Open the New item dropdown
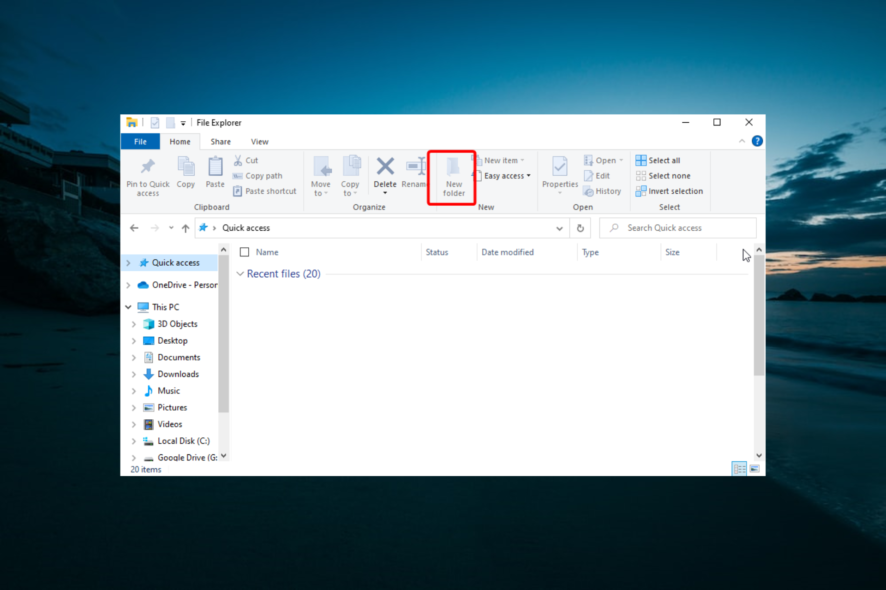The image size is (886, 590). pos(501,160)
